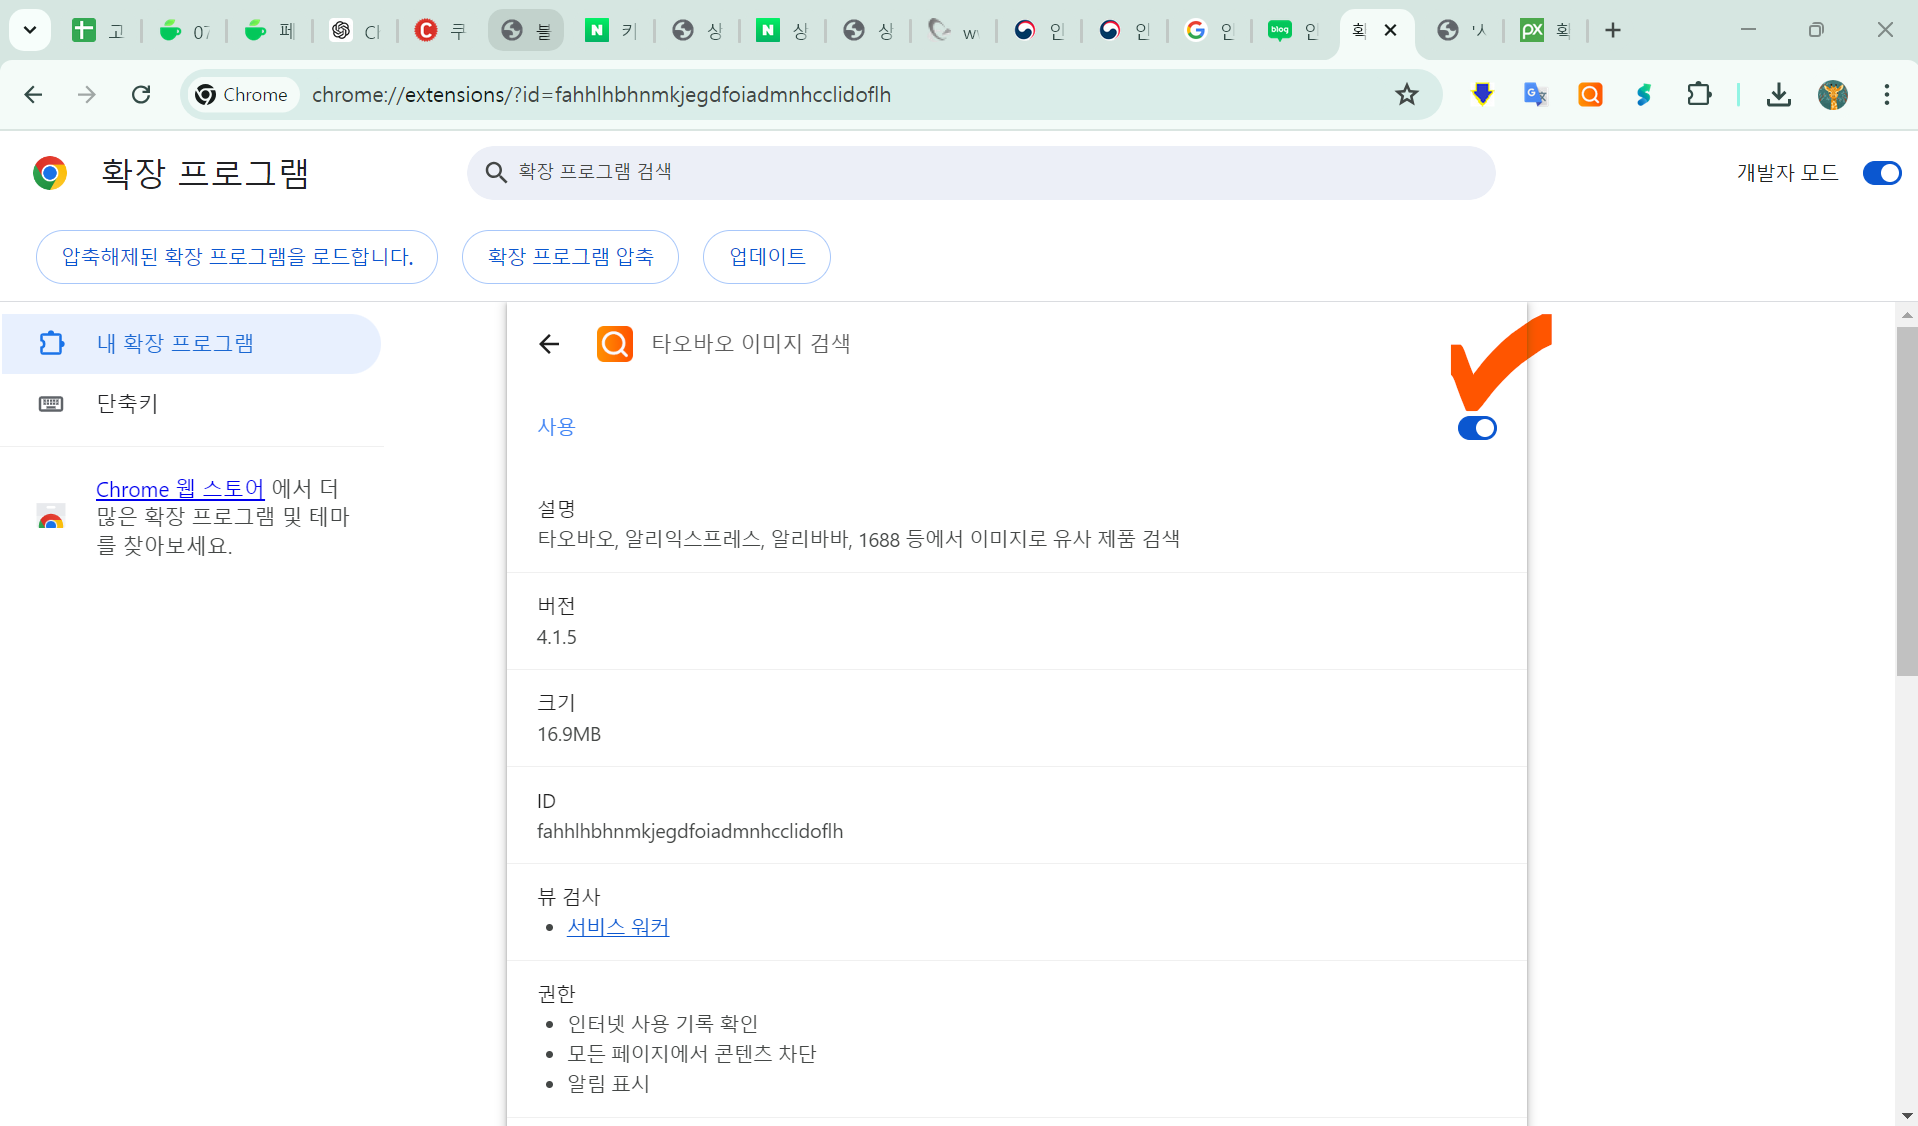
Task: Click the 업데이트 button
Action: coord(767,257)
